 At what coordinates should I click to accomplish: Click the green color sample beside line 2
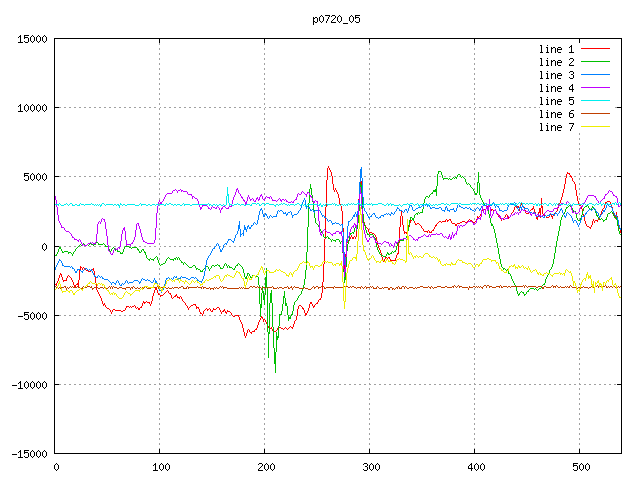pos(596,62)
